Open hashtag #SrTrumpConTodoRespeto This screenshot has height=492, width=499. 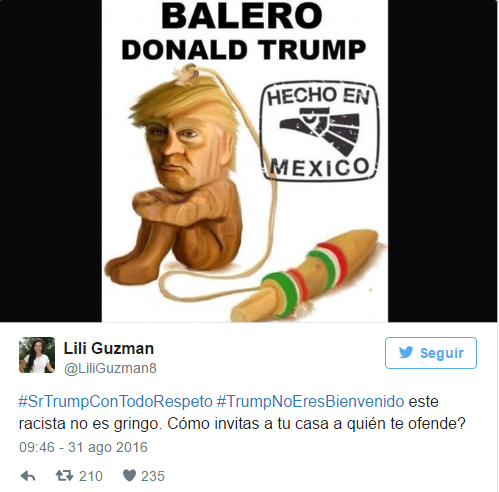pyautogui.click(x=116, y=401)
